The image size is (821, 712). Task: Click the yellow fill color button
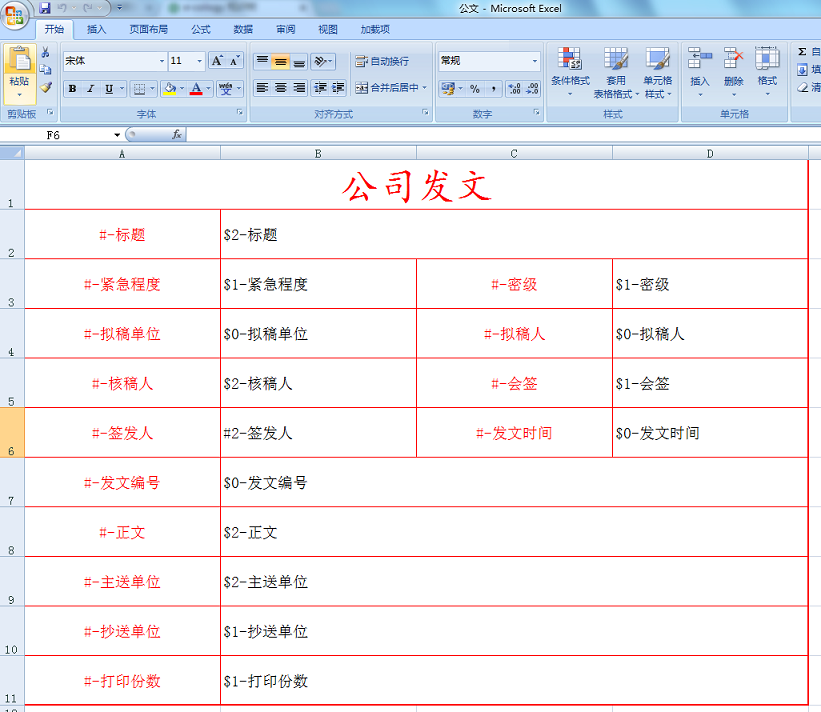click(168, 89)
